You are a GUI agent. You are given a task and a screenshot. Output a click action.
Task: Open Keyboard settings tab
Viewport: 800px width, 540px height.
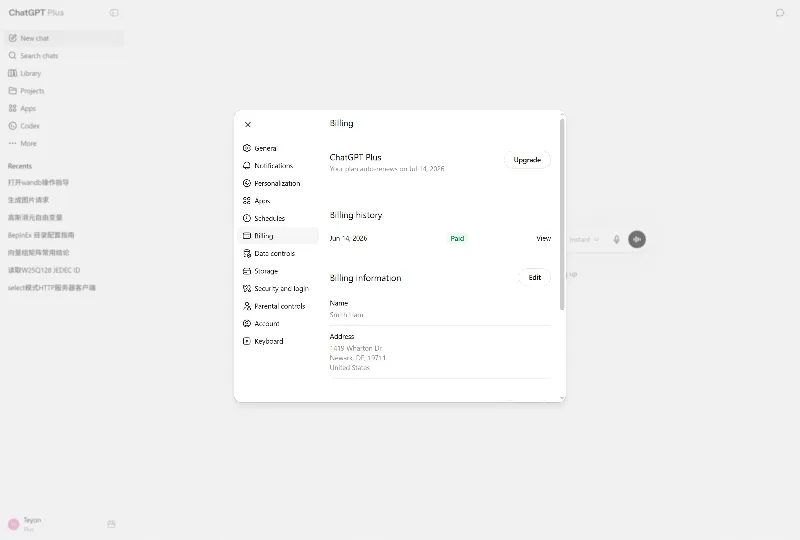278,341
